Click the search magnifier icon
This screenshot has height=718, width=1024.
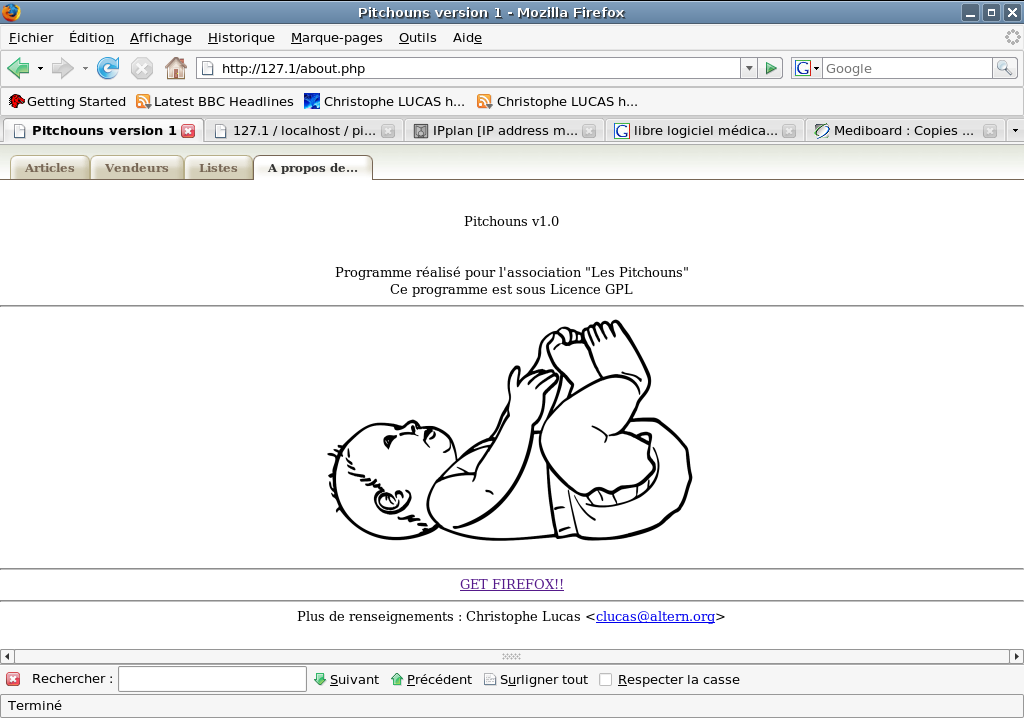click(1004, 68)
